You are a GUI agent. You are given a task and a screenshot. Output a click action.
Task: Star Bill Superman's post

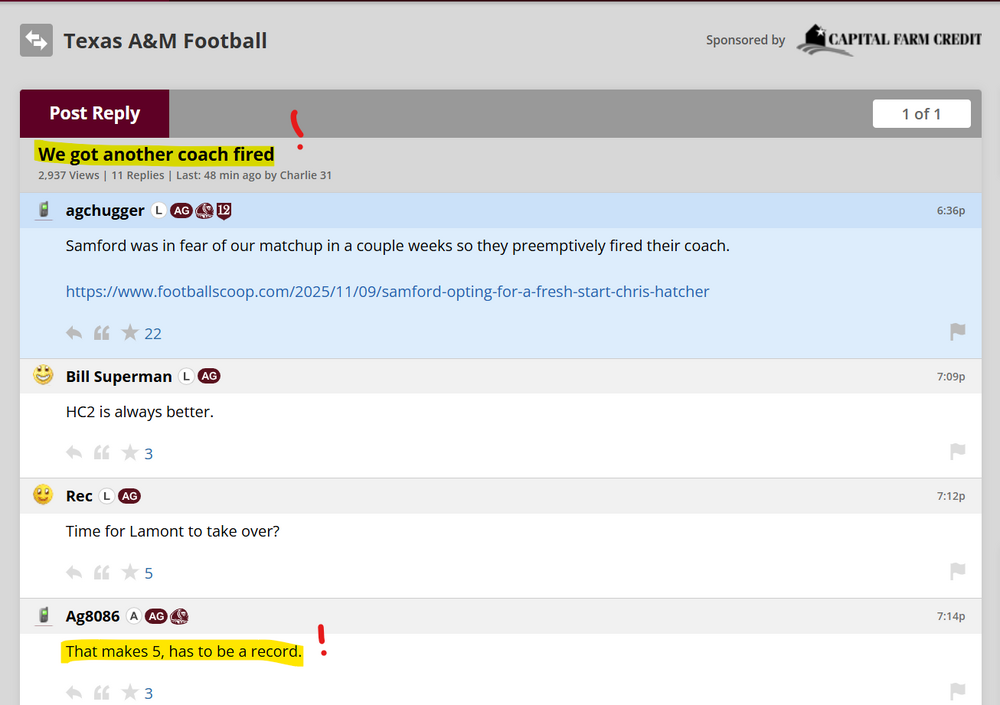pyautogui.click(x=130, y=453)
